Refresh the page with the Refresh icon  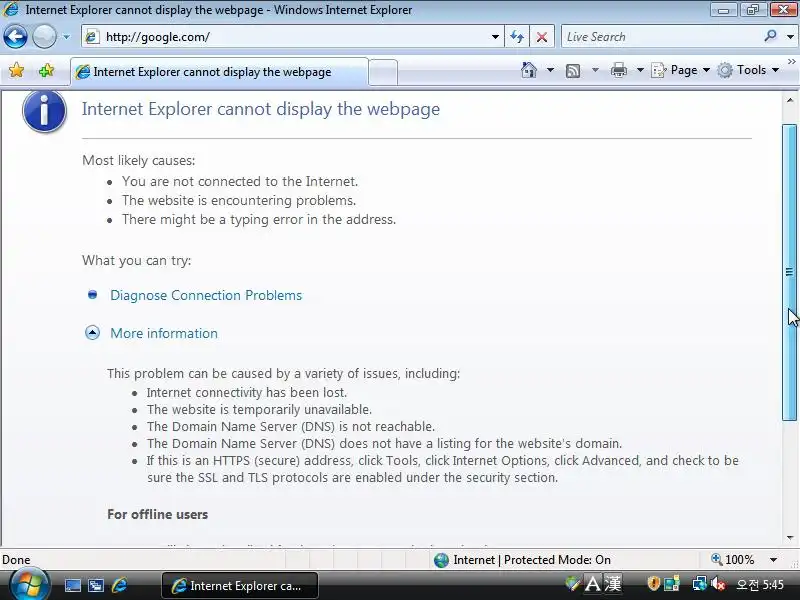[x=517, y=37]
